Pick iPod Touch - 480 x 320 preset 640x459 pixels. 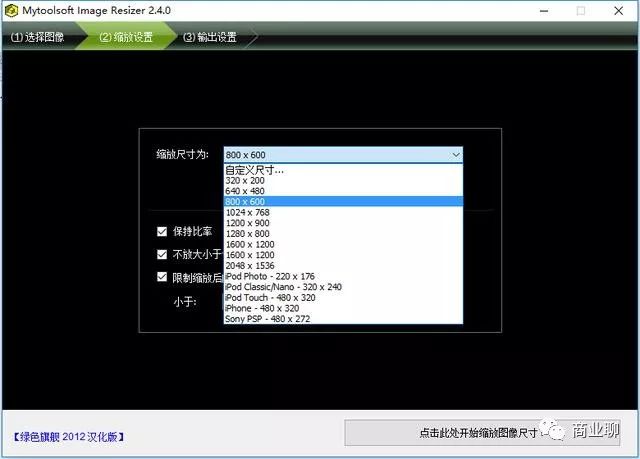tap(343, 297)
